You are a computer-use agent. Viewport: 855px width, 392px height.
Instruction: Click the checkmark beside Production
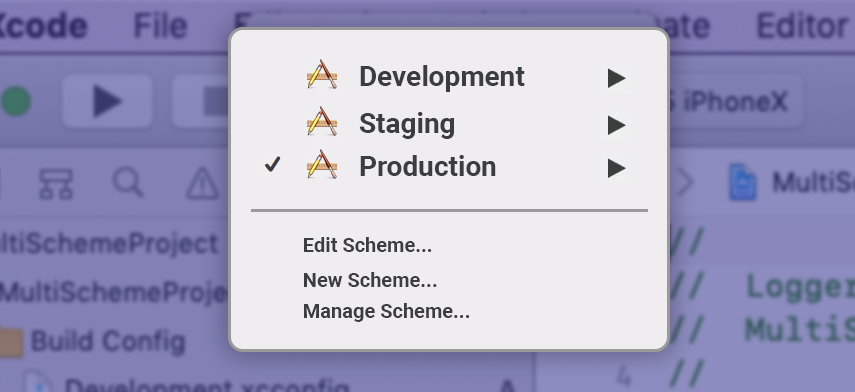tap(272, 164)
